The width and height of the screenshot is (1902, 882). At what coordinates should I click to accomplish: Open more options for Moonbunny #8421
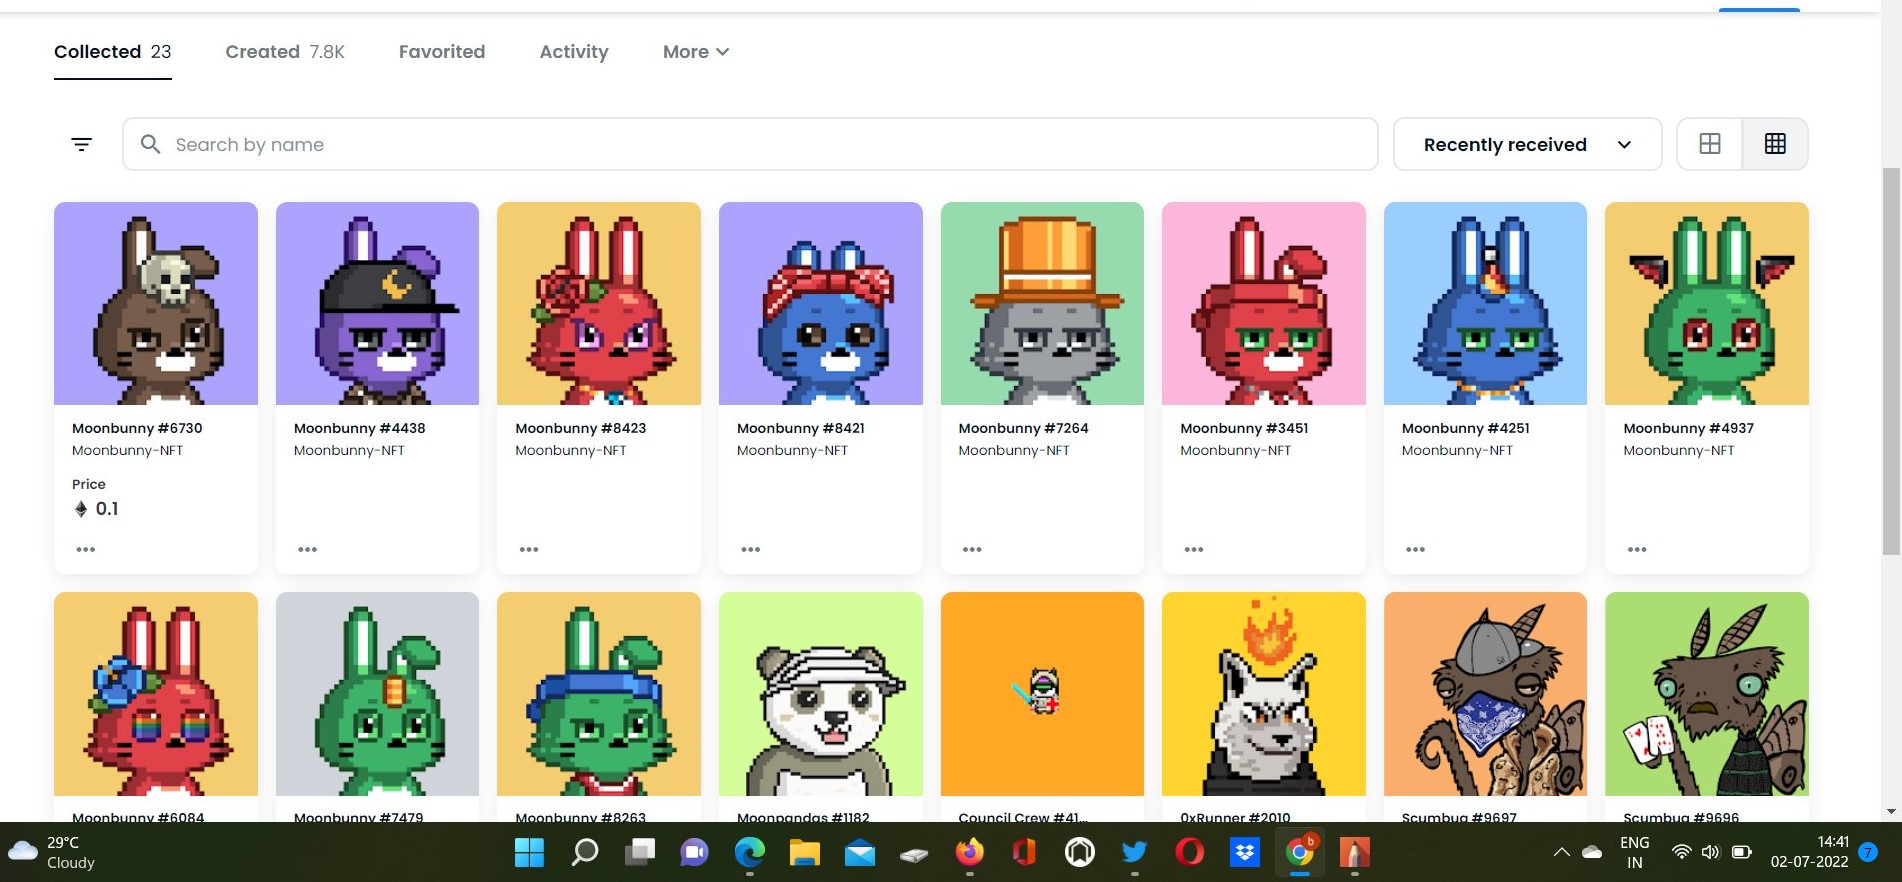[751, 549]
